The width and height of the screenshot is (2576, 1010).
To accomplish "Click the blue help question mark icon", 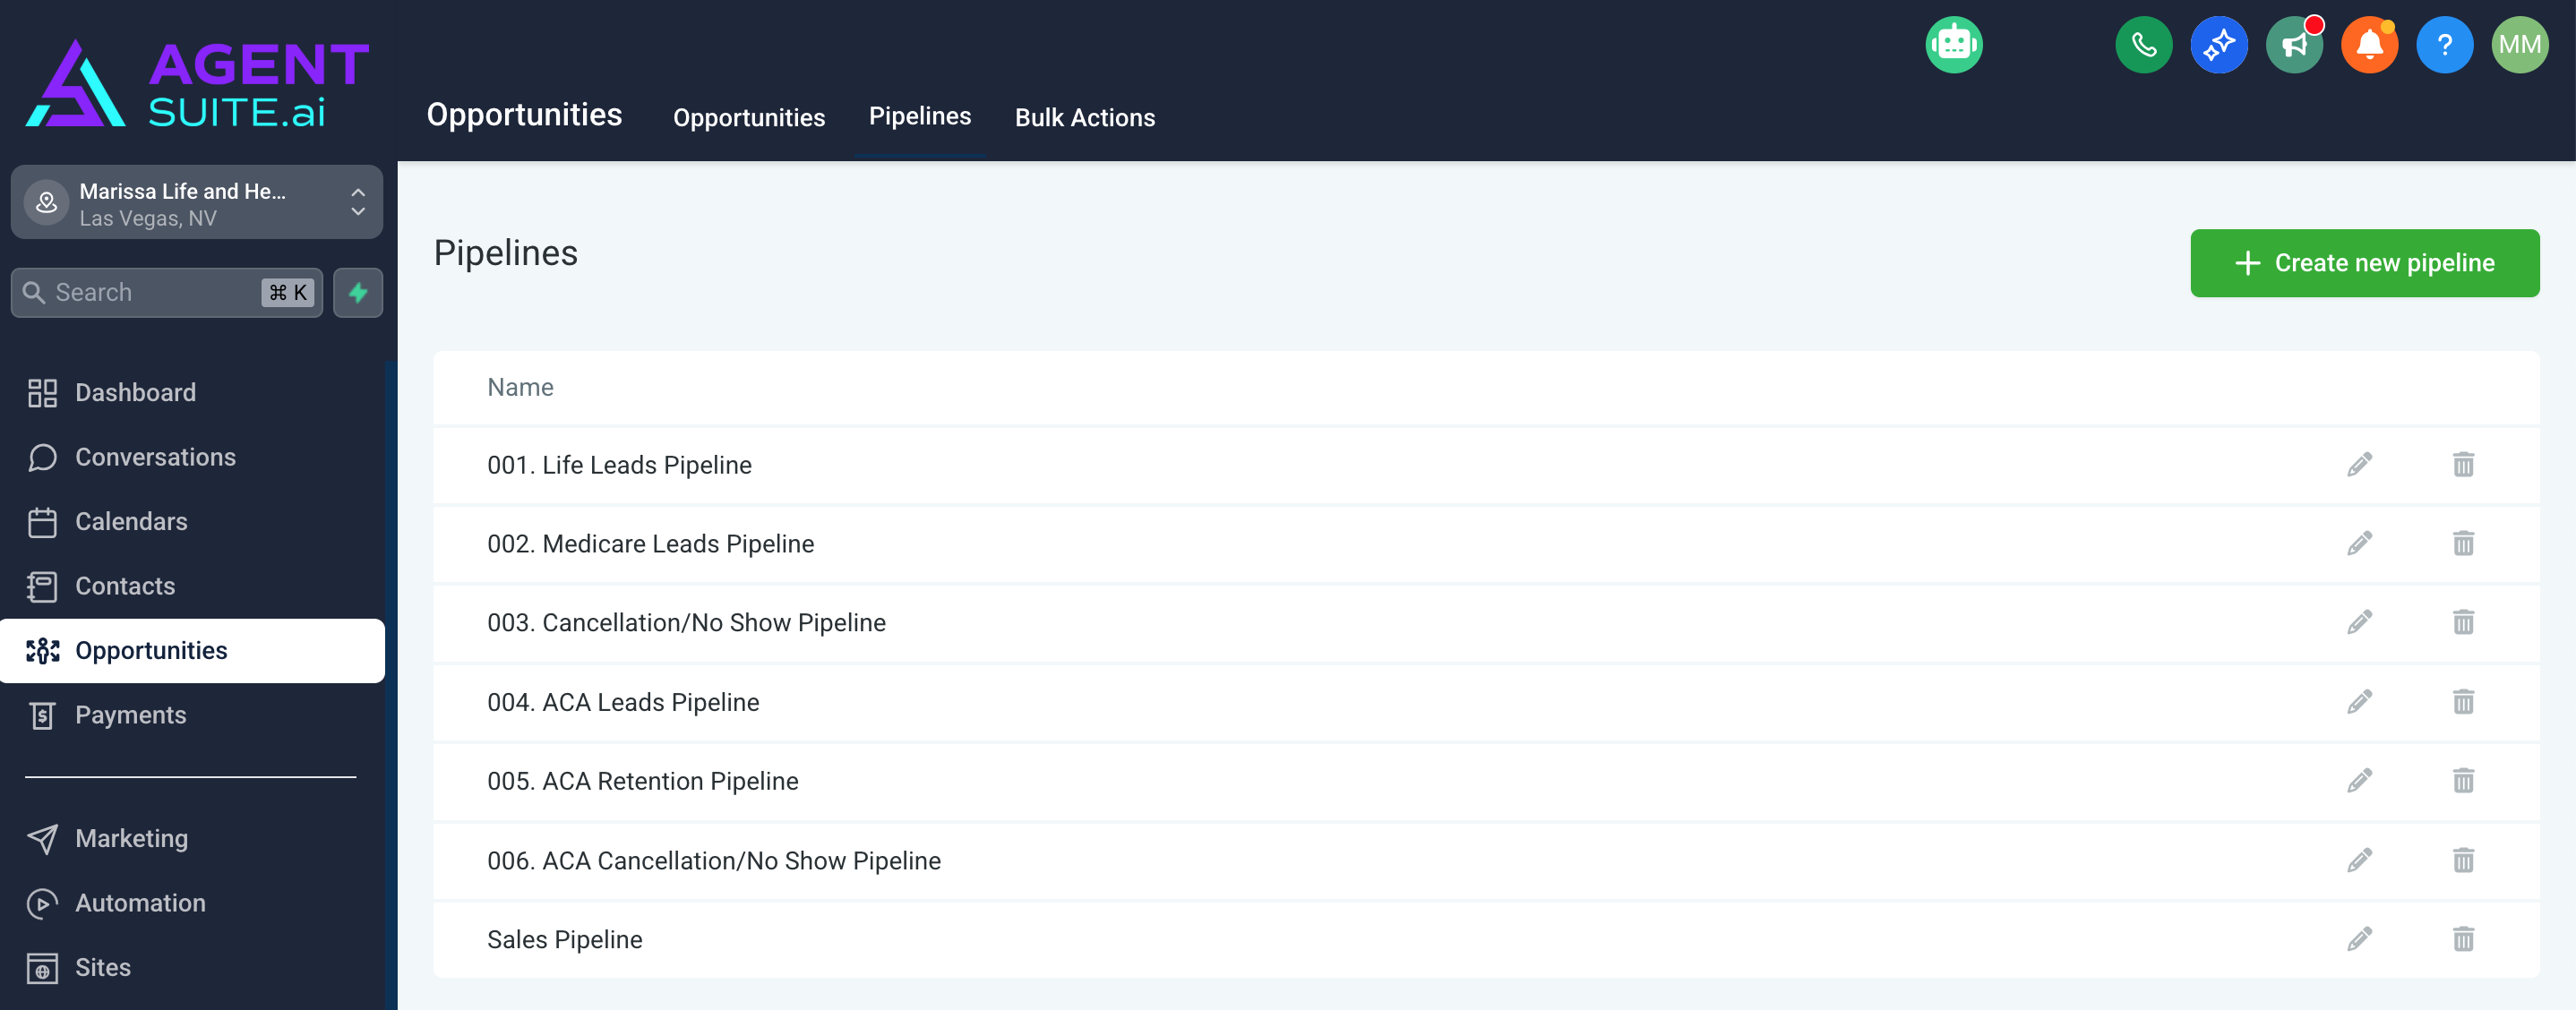I will [x=2444, y=45].
